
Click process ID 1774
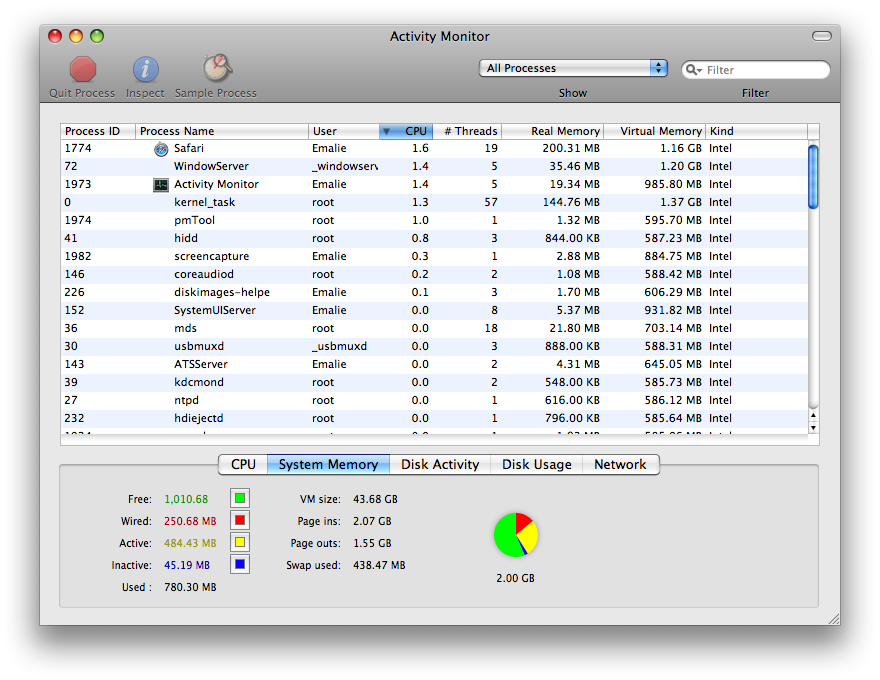tap(78, 148)
